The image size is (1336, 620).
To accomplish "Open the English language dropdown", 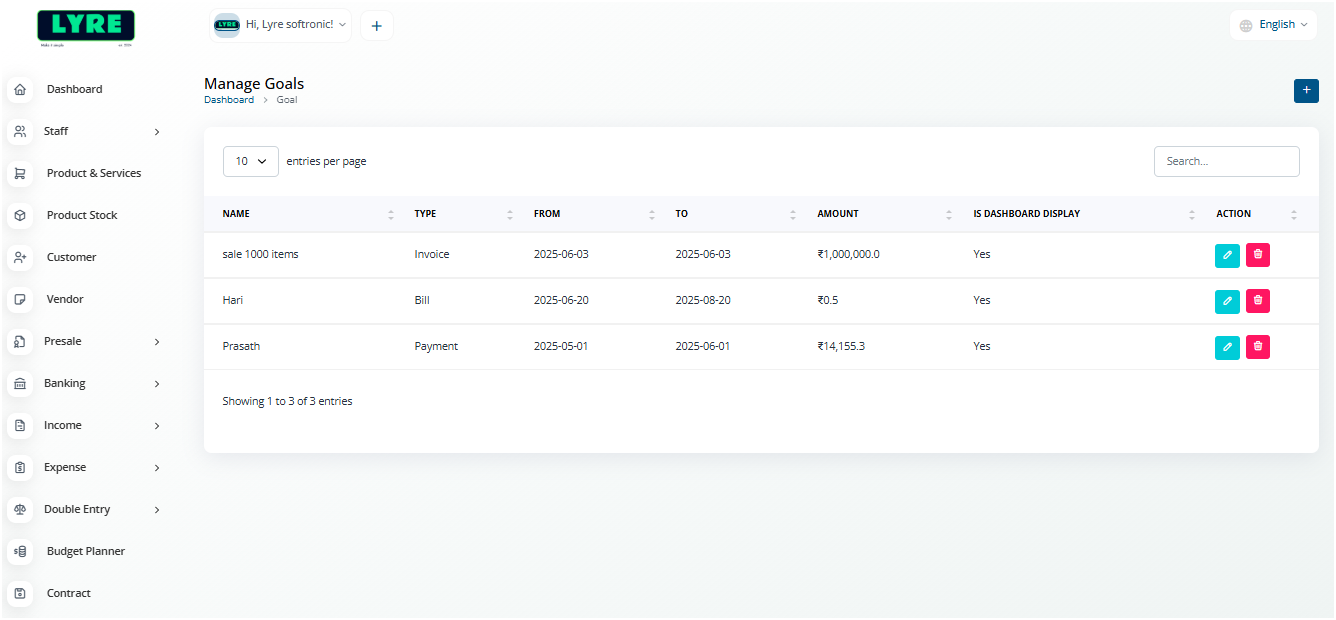I will [x=1273, y=25].
